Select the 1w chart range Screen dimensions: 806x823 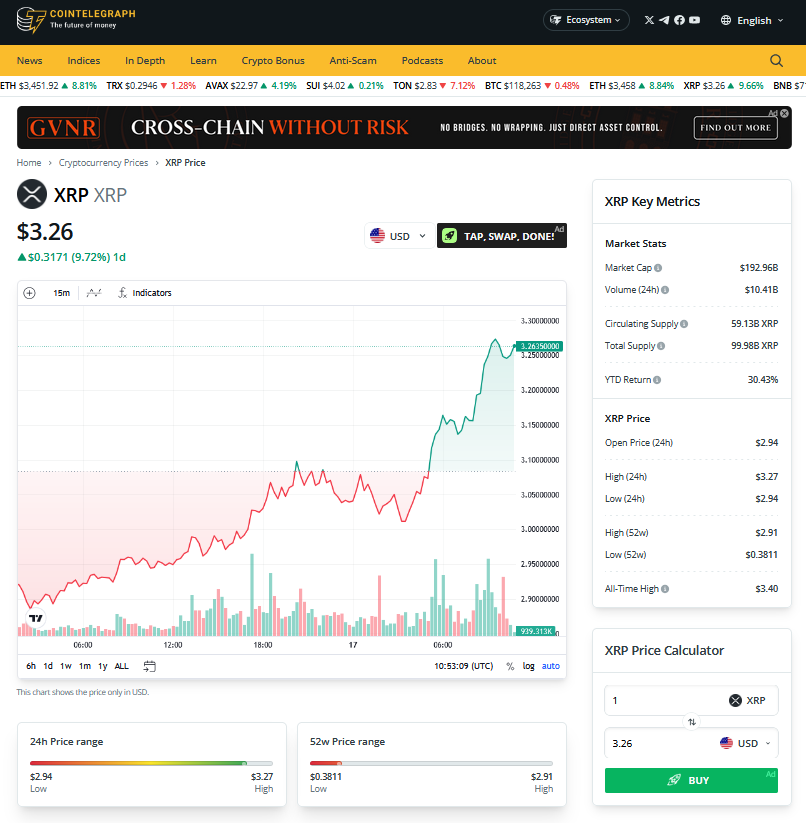pyautogui.click(x=66, y=666)
